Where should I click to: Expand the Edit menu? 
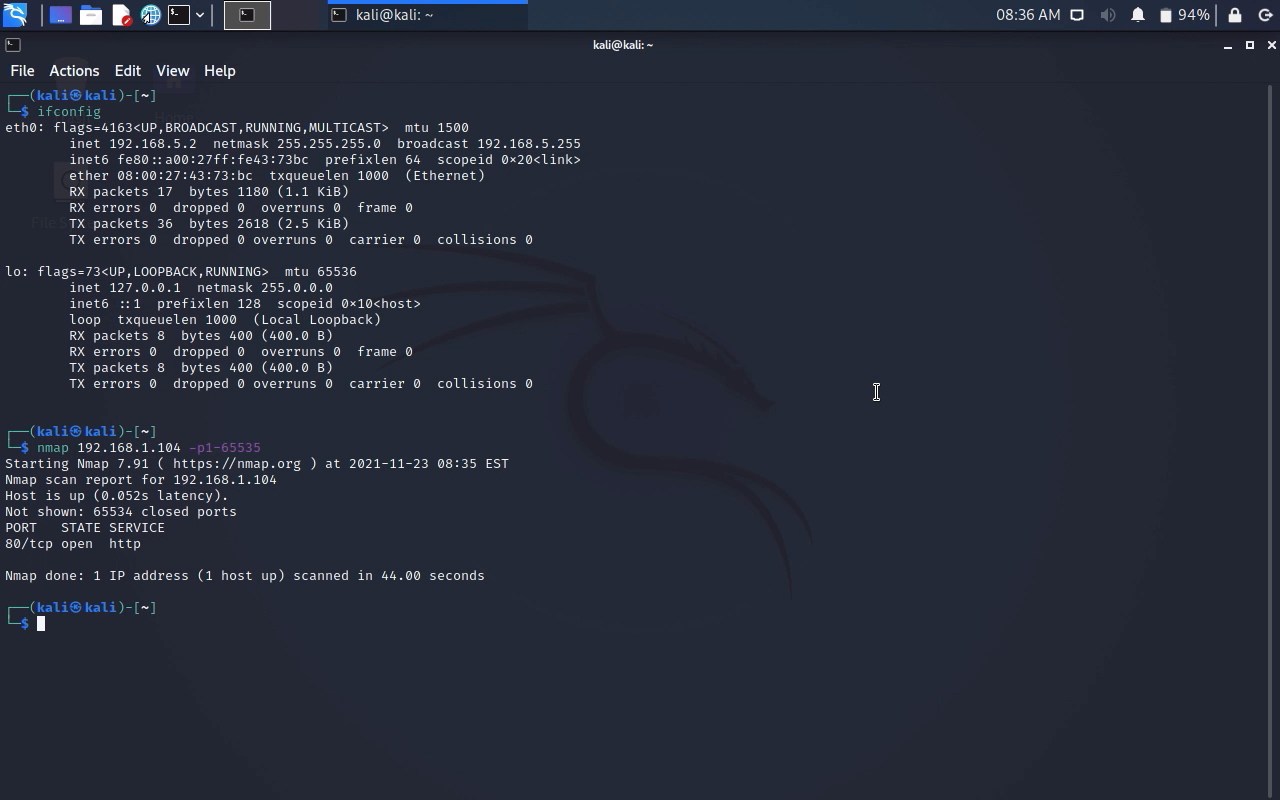[x=127, y=71]
